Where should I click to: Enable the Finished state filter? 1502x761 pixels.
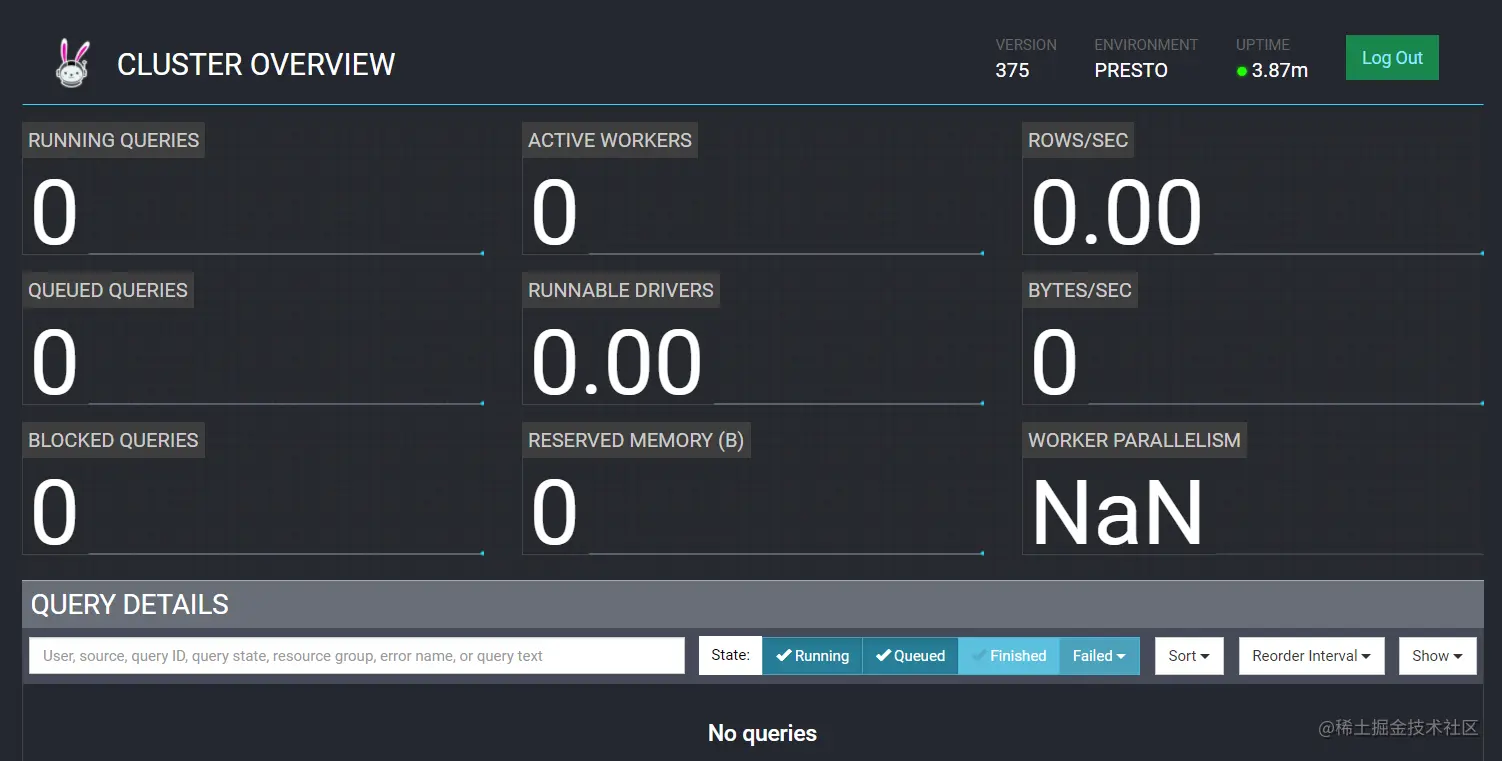pyautogui.click(x=1008, y=656)
